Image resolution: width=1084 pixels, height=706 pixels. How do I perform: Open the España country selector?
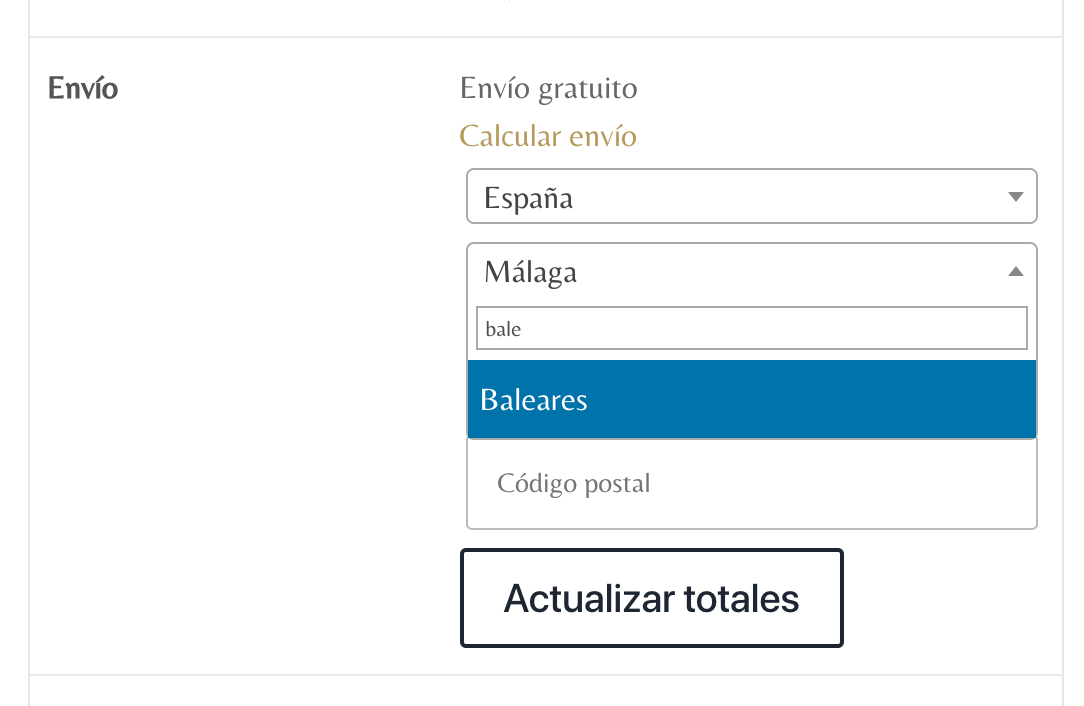[x=751, y=196]
